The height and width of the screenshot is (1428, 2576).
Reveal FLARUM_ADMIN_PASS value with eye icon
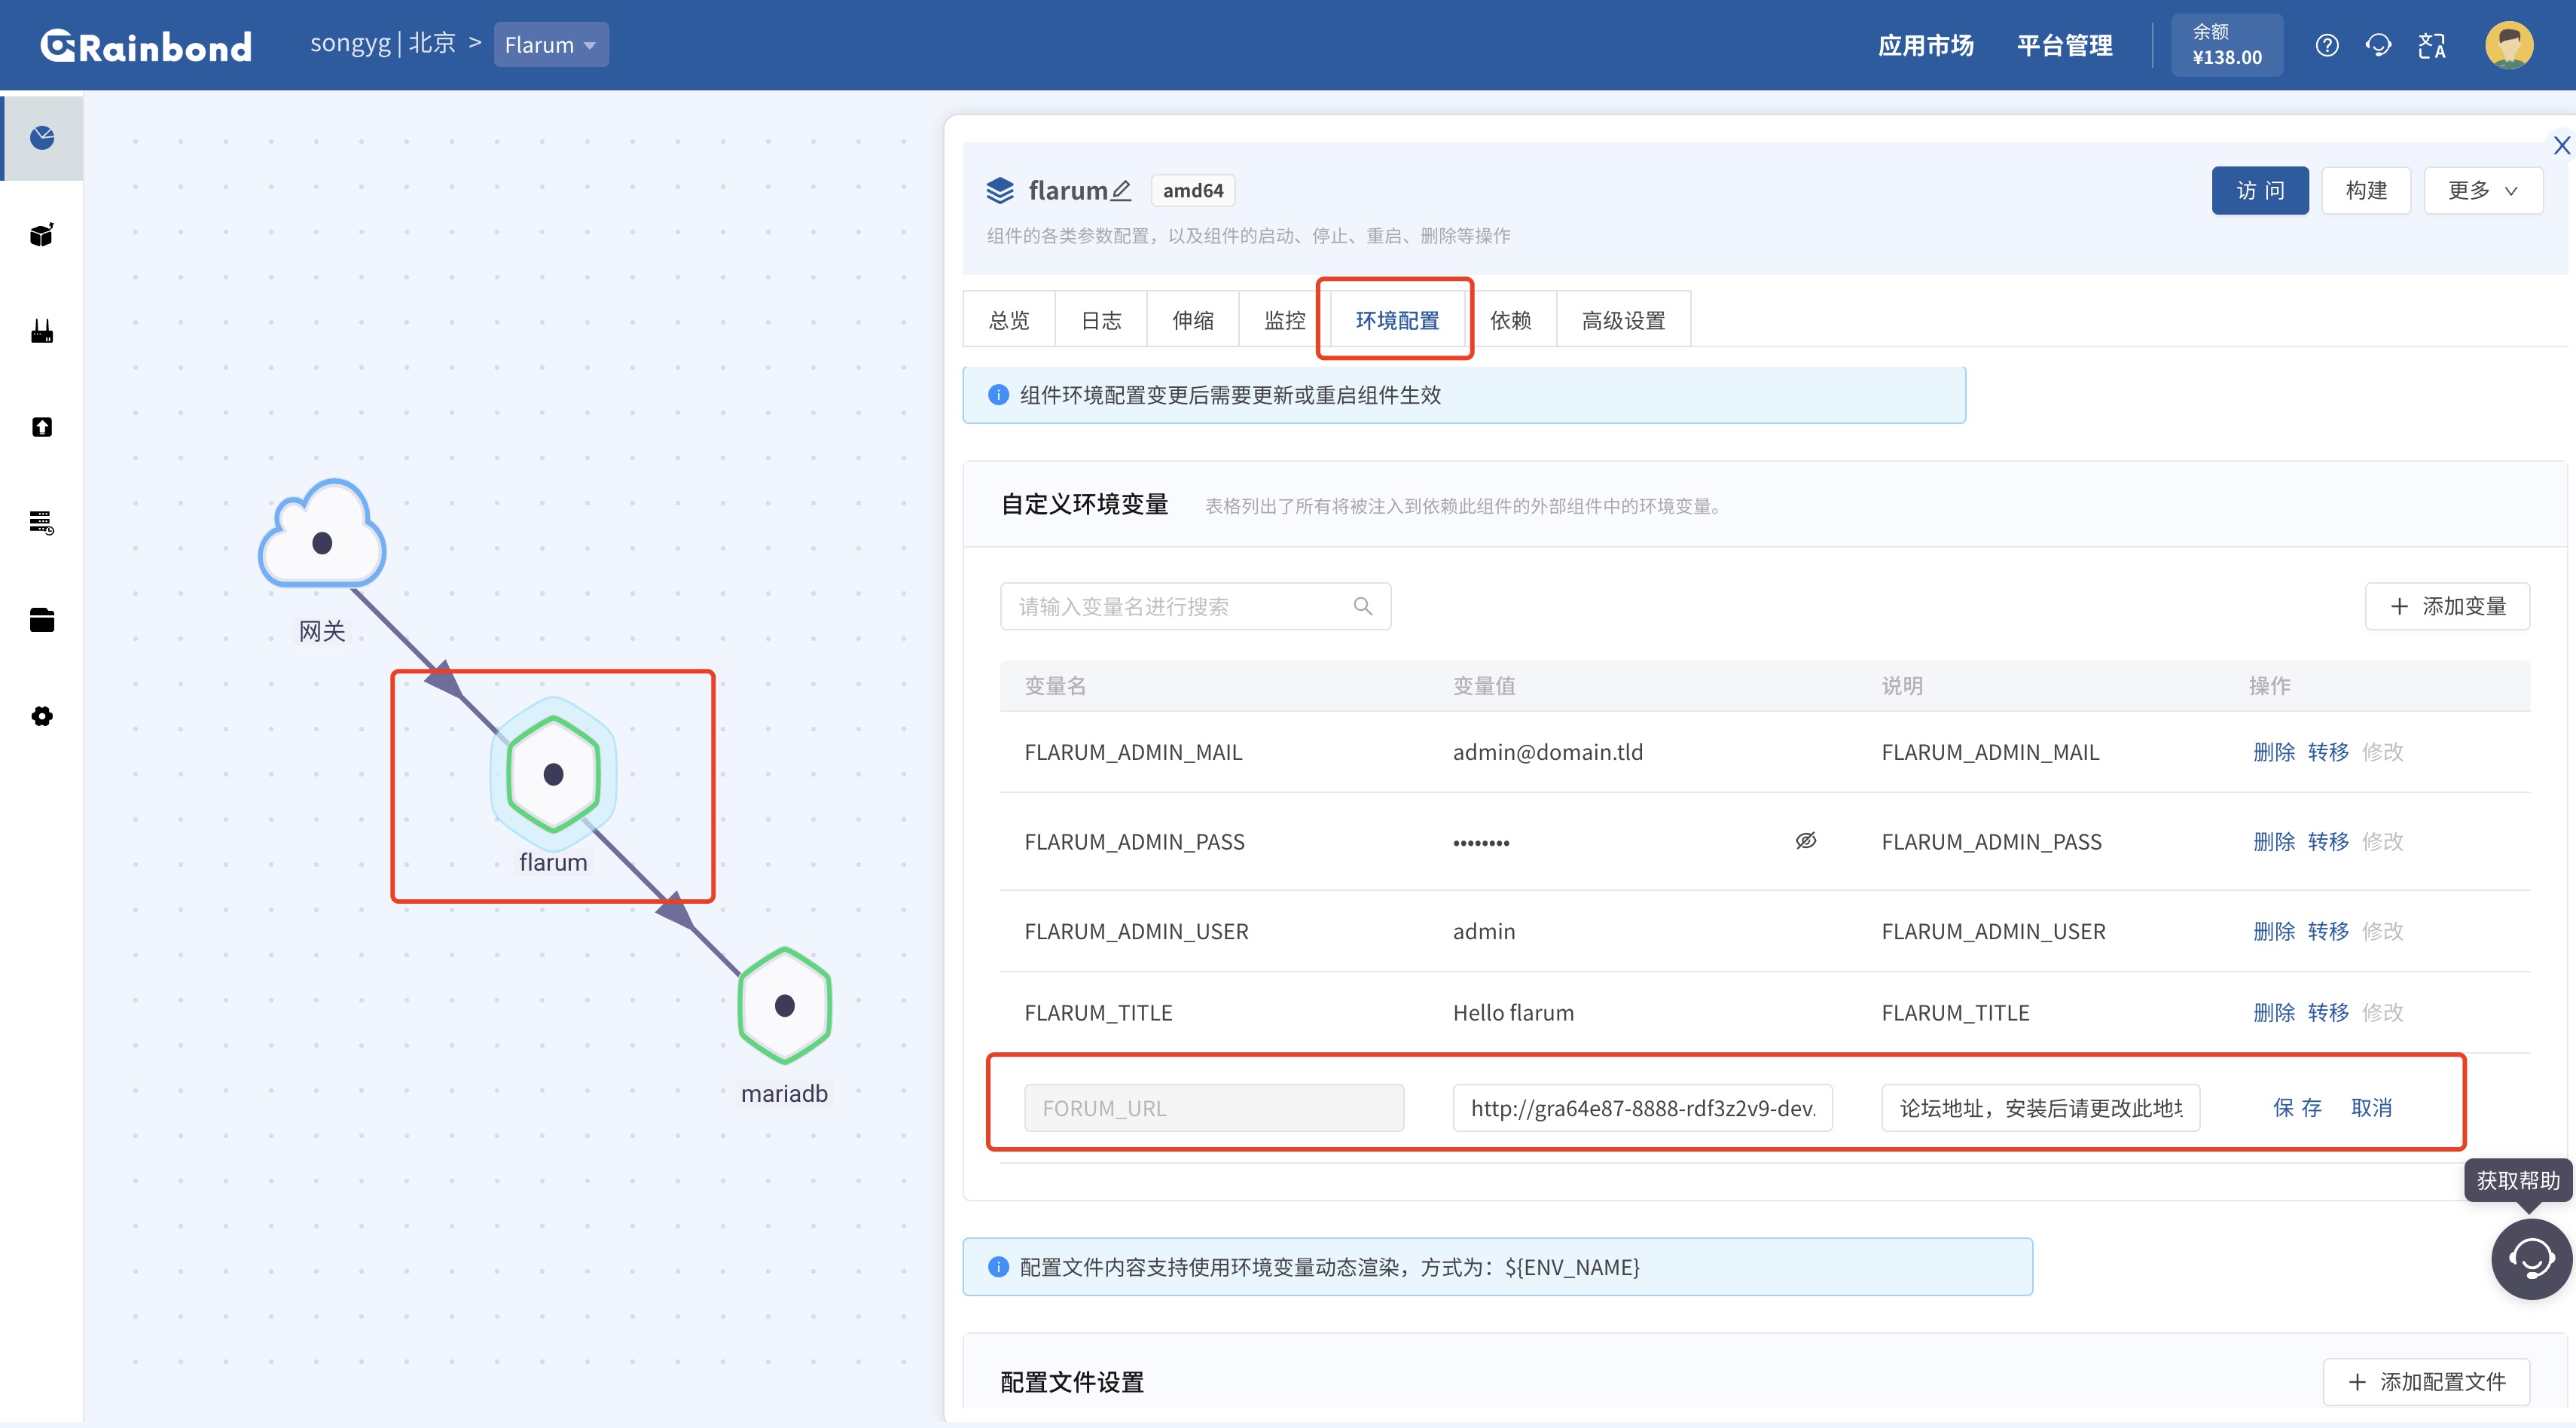coord(1806,841)
